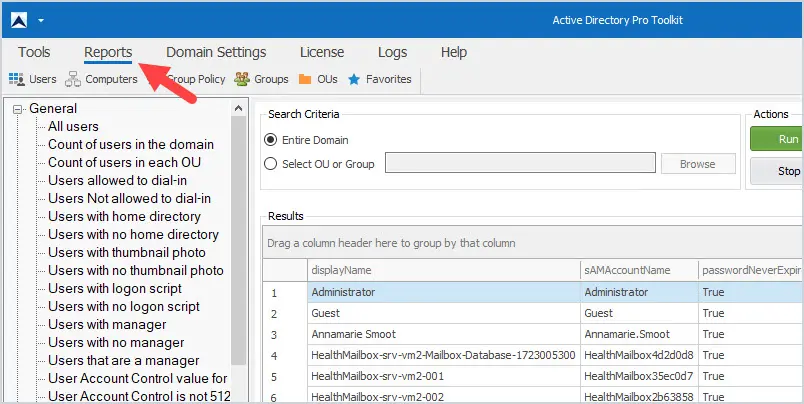Click the report tree vertical scrollbar

238,241
